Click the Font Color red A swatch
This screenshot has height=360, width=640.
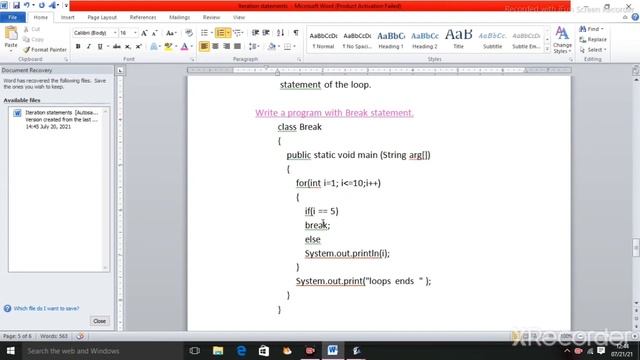(x=184, y=47)
